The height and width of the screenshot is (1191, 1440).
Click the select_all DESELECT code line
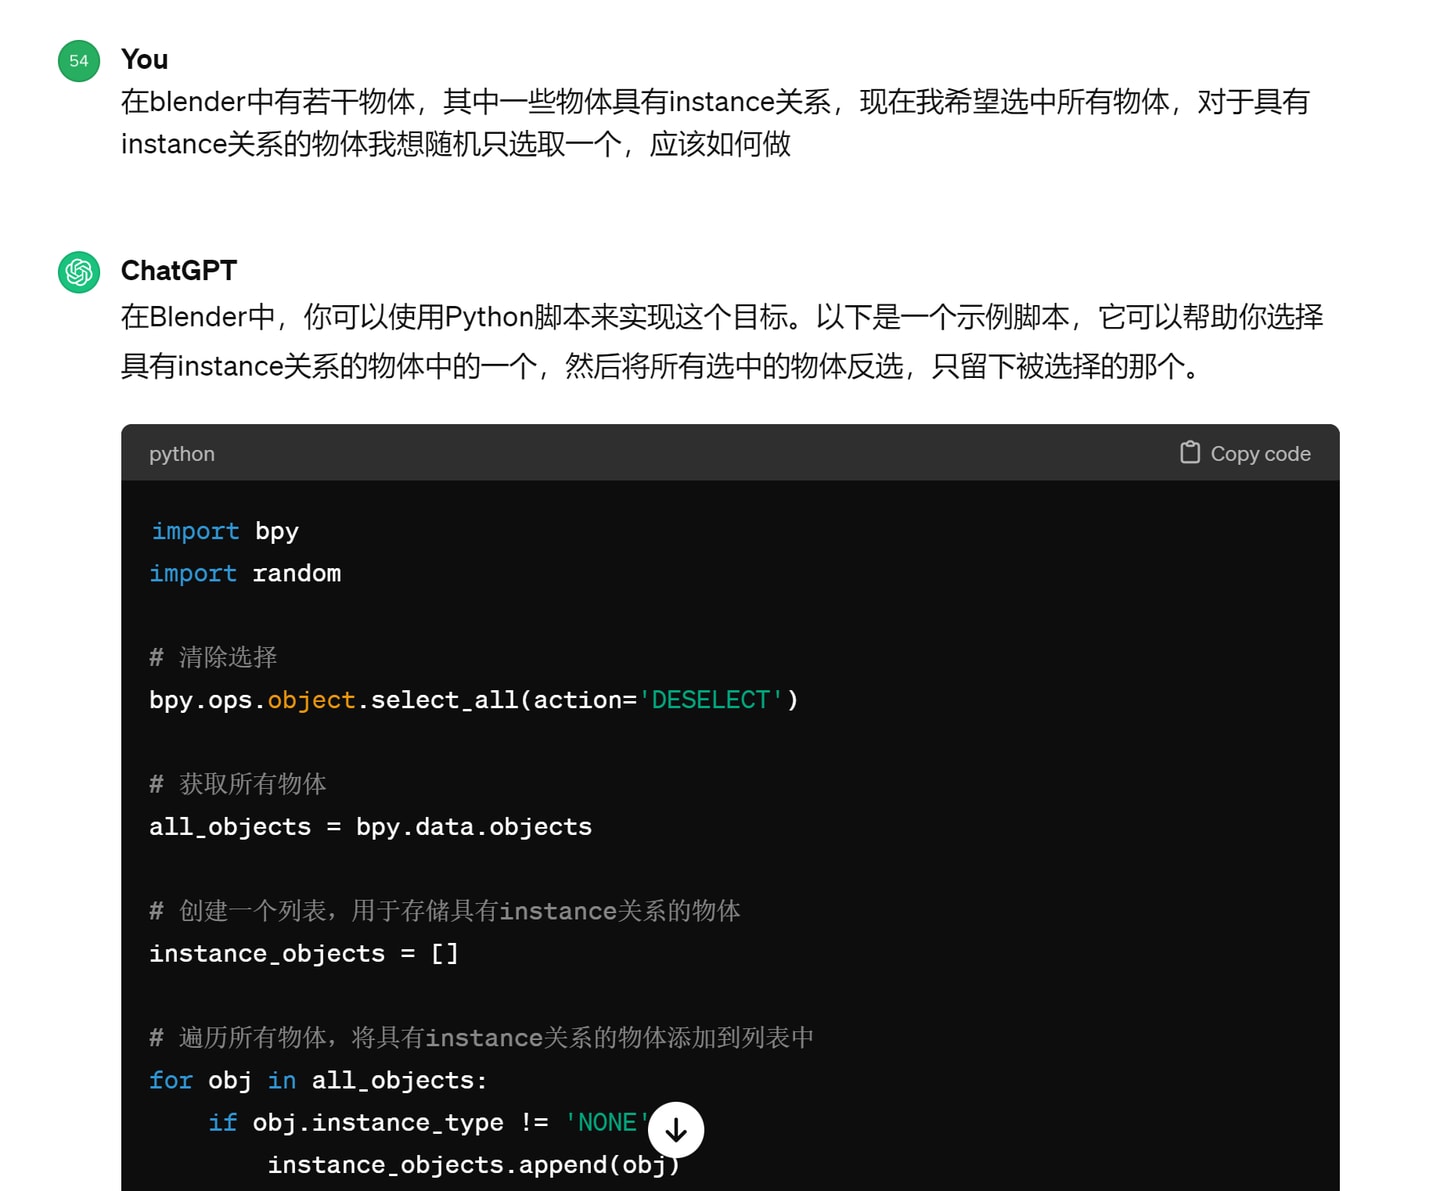[x=474, y=700]
